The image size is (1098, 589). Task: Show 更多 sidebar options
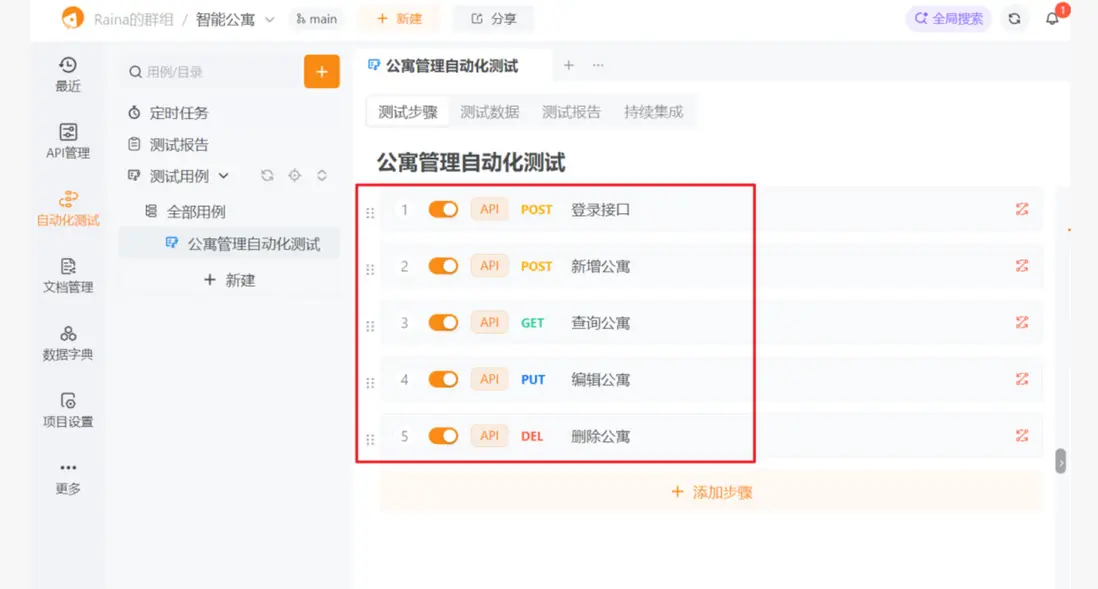[x=68, y=478]
